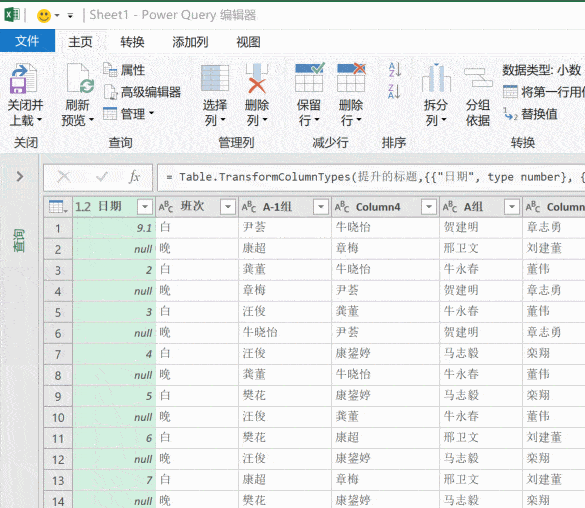Click the 尹荟 cell in row 1

(x=285, y=228)
